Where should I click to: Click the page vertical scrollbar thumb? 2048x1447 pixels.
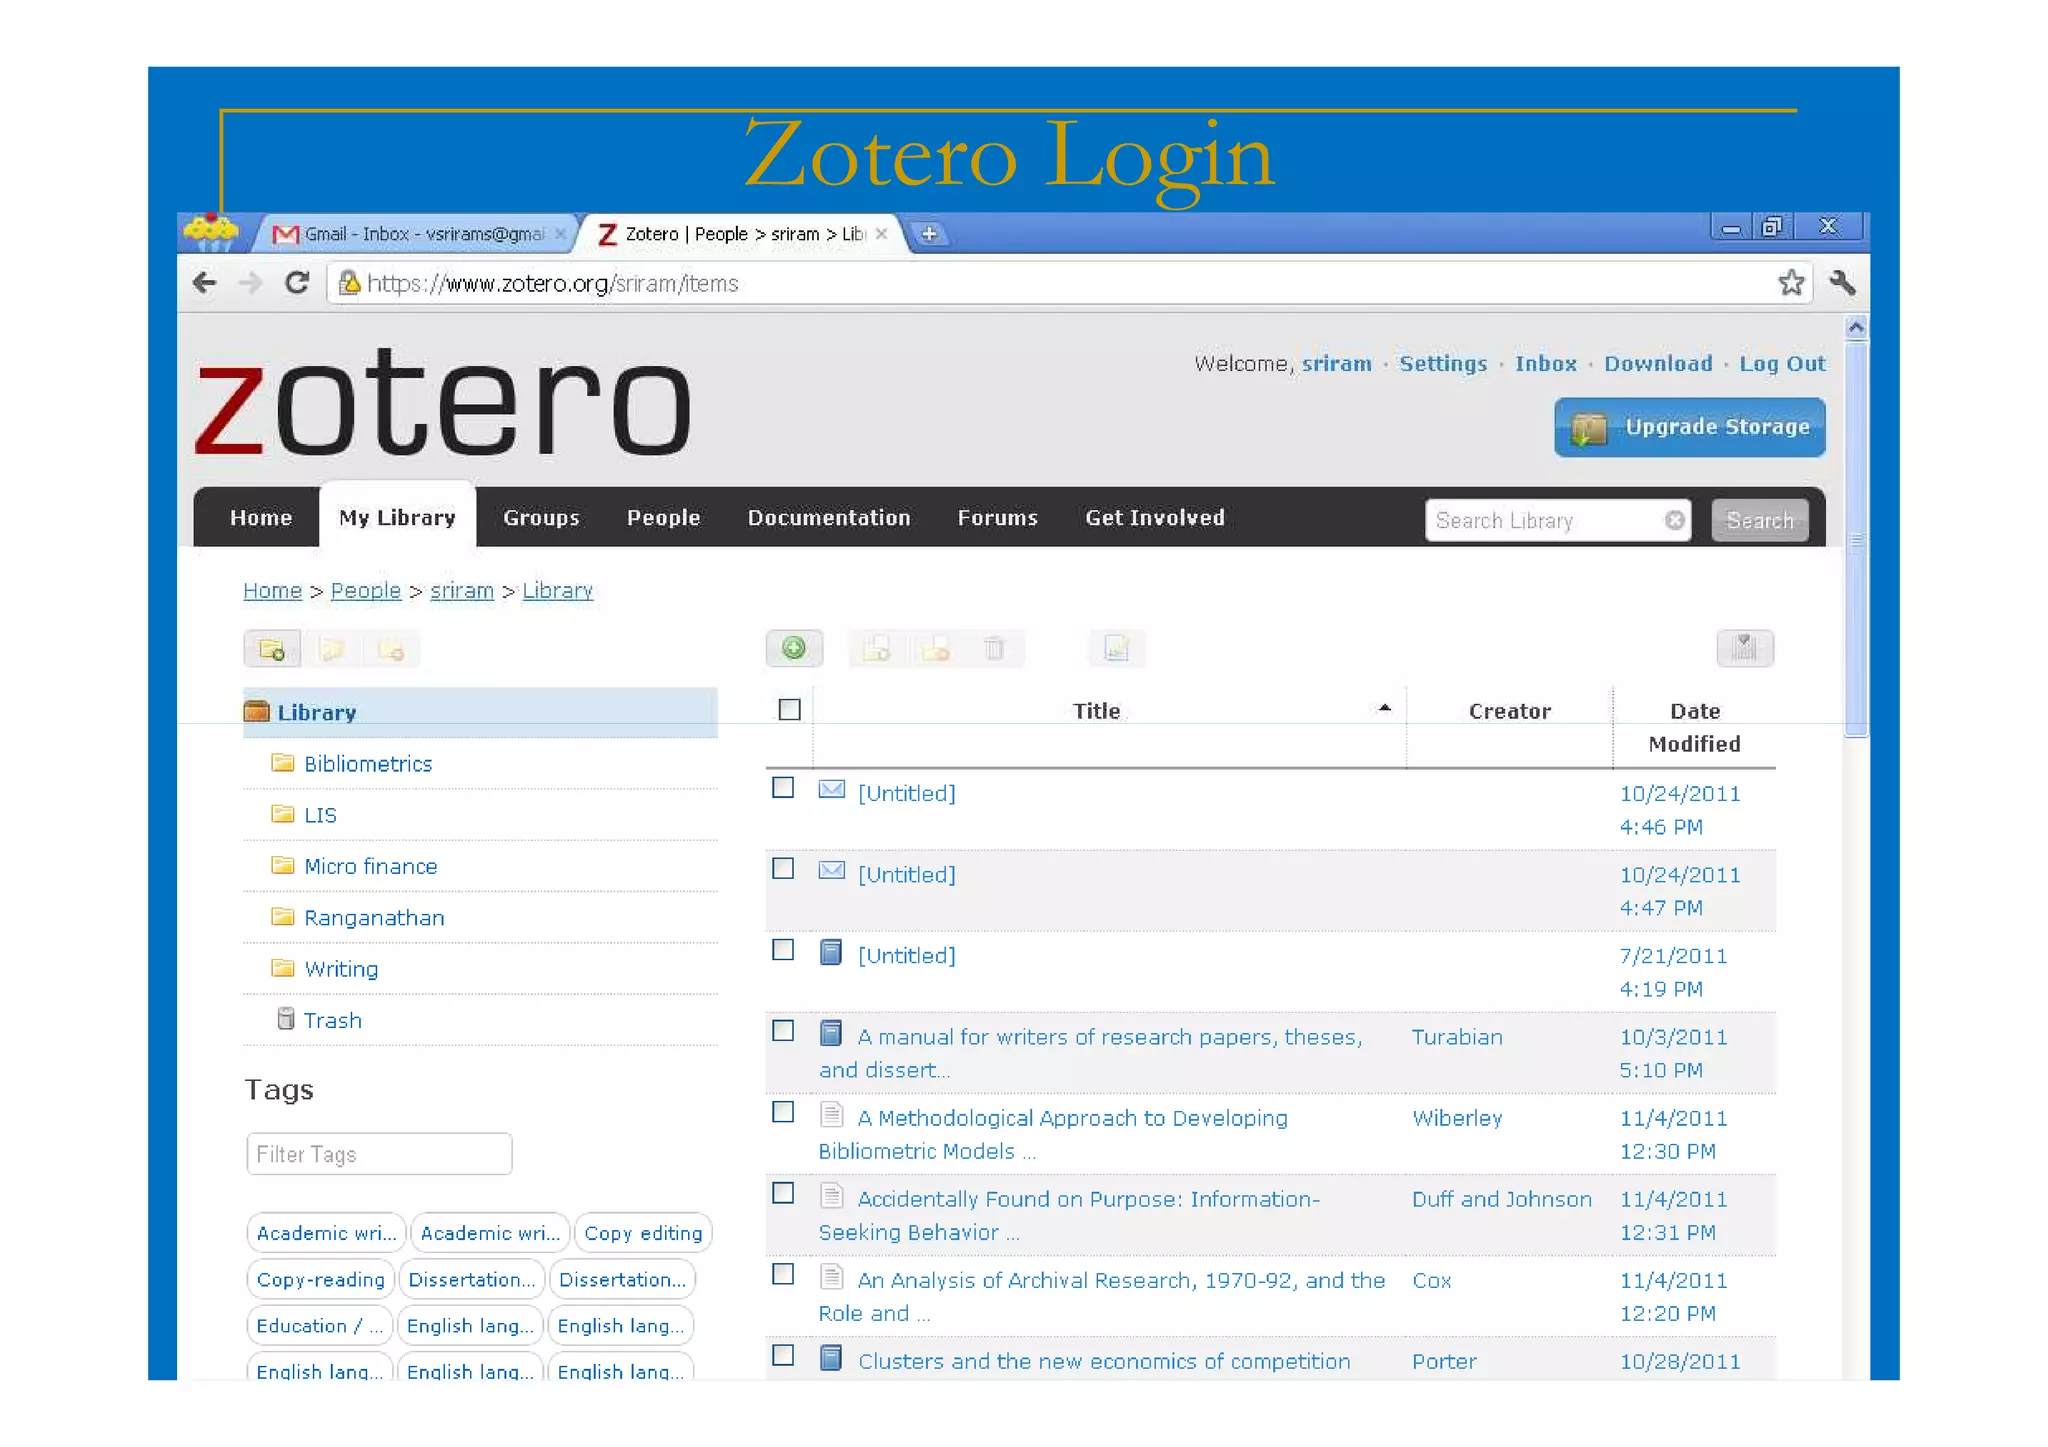(x=1856, y=540)
